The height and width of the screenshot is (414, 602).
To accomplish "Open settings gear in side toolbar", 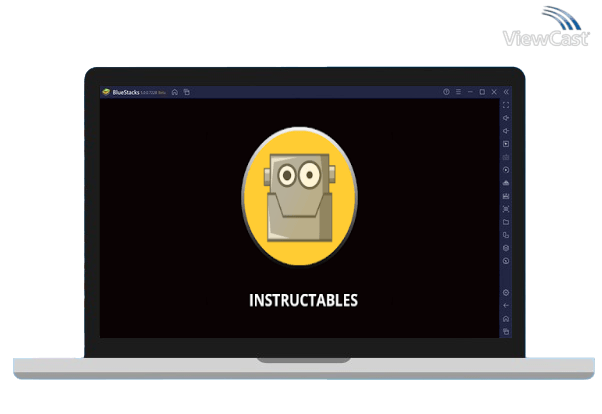I will pyautogui.click(x=506, y=293).
